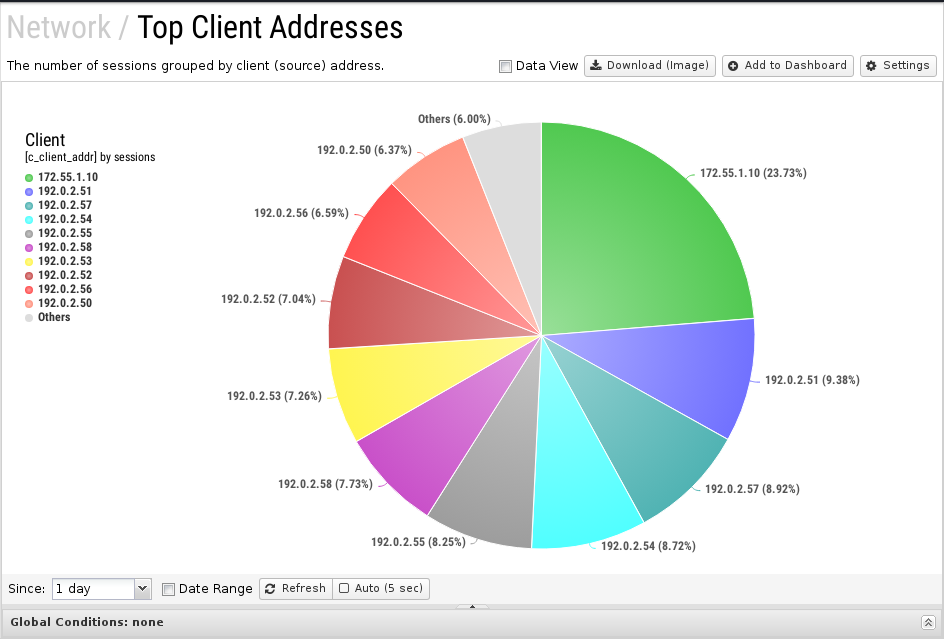944x639 pixels.
Task: Open the Settings gear button
Action: click(x=897, y=66)
